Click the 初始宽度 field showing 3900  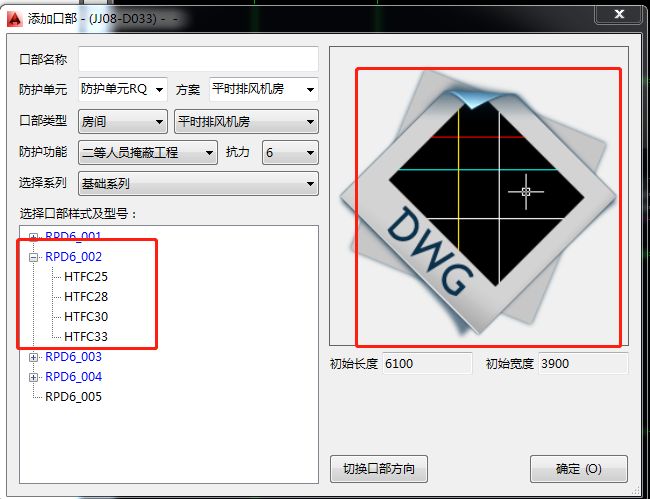(583, 364)
